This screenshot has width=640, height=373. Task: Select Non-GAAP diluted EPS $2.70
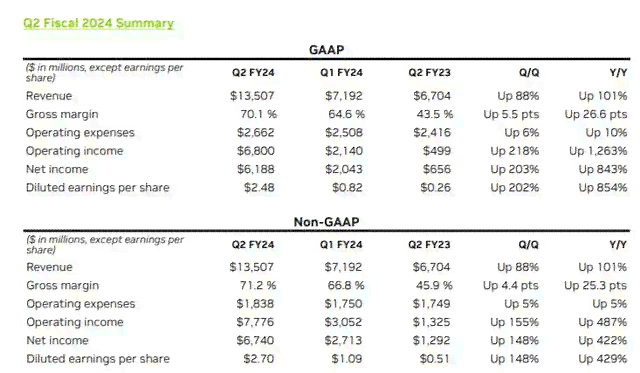tap(258, 359)
